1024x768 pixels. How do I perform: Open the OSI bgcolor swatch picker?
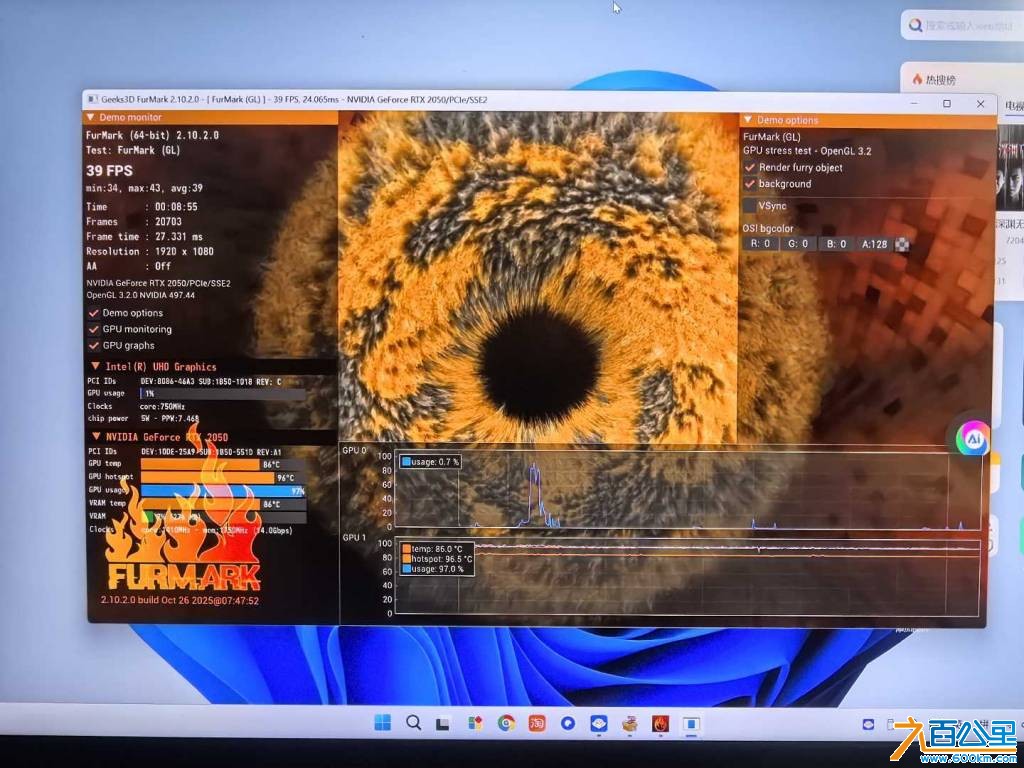[x=902, y=245]
